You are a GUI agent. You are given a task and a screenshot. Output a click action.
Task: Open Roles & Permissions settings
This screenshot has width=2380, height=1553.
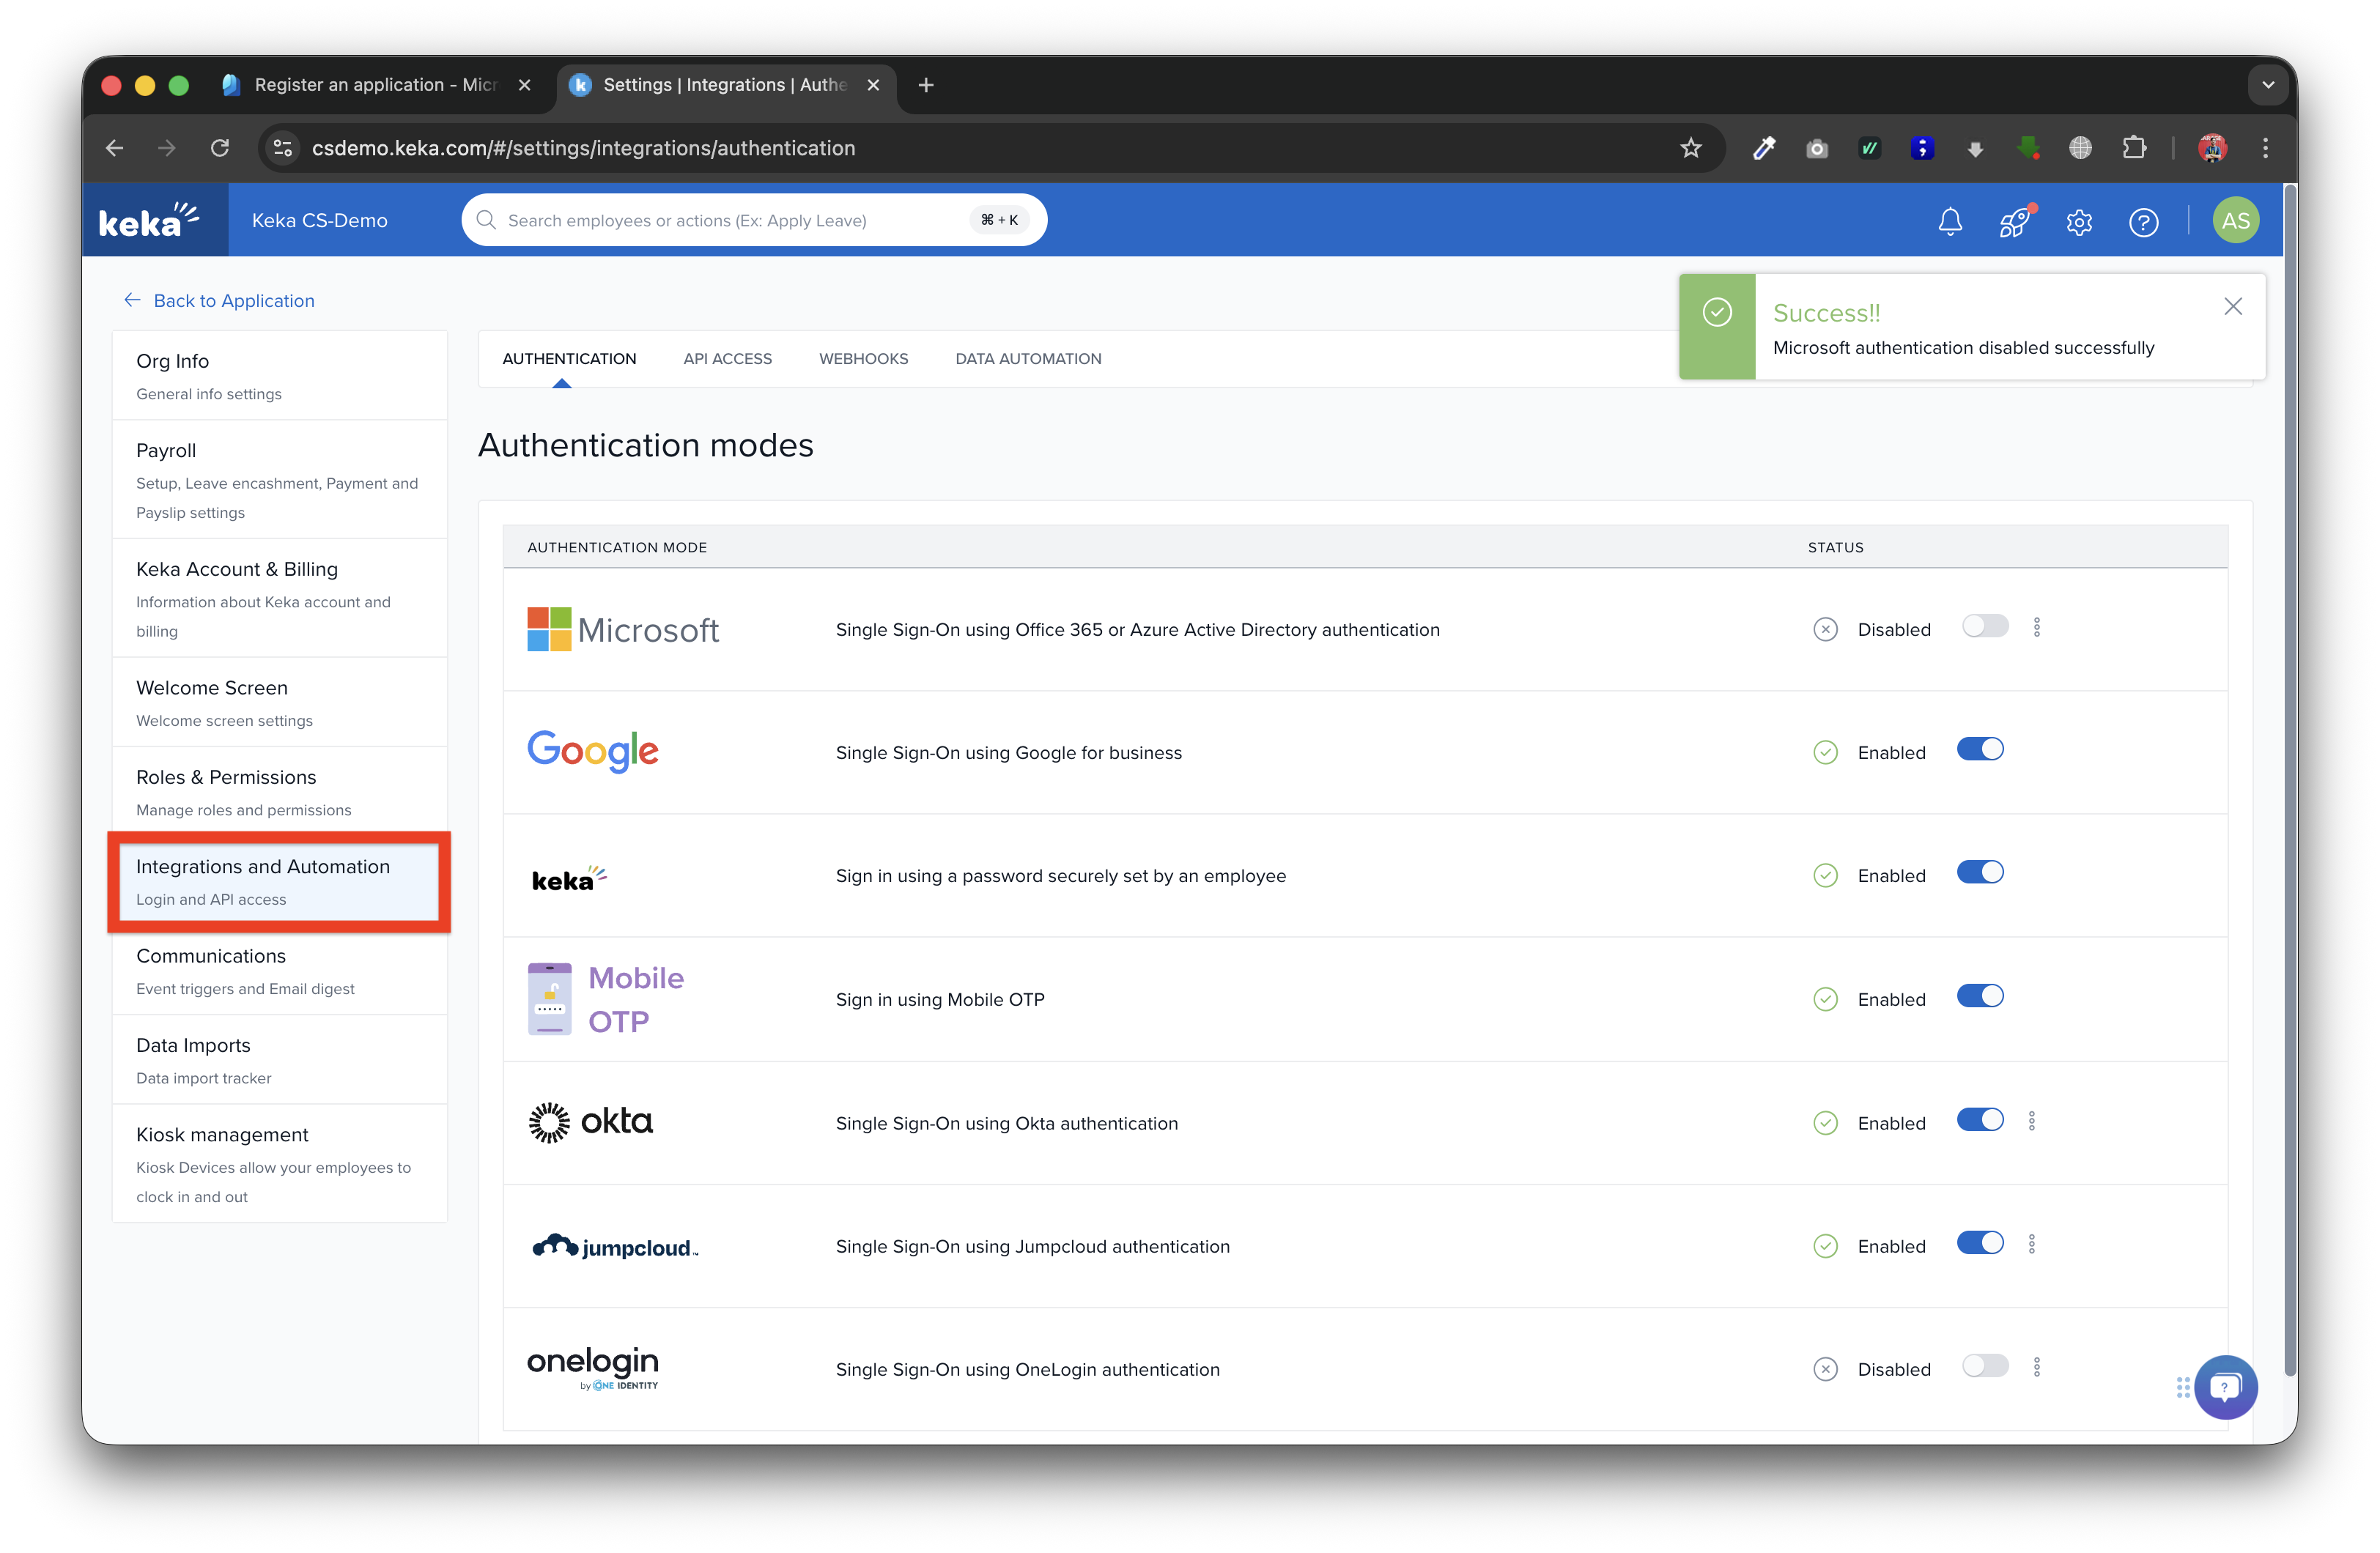point(226,777)
